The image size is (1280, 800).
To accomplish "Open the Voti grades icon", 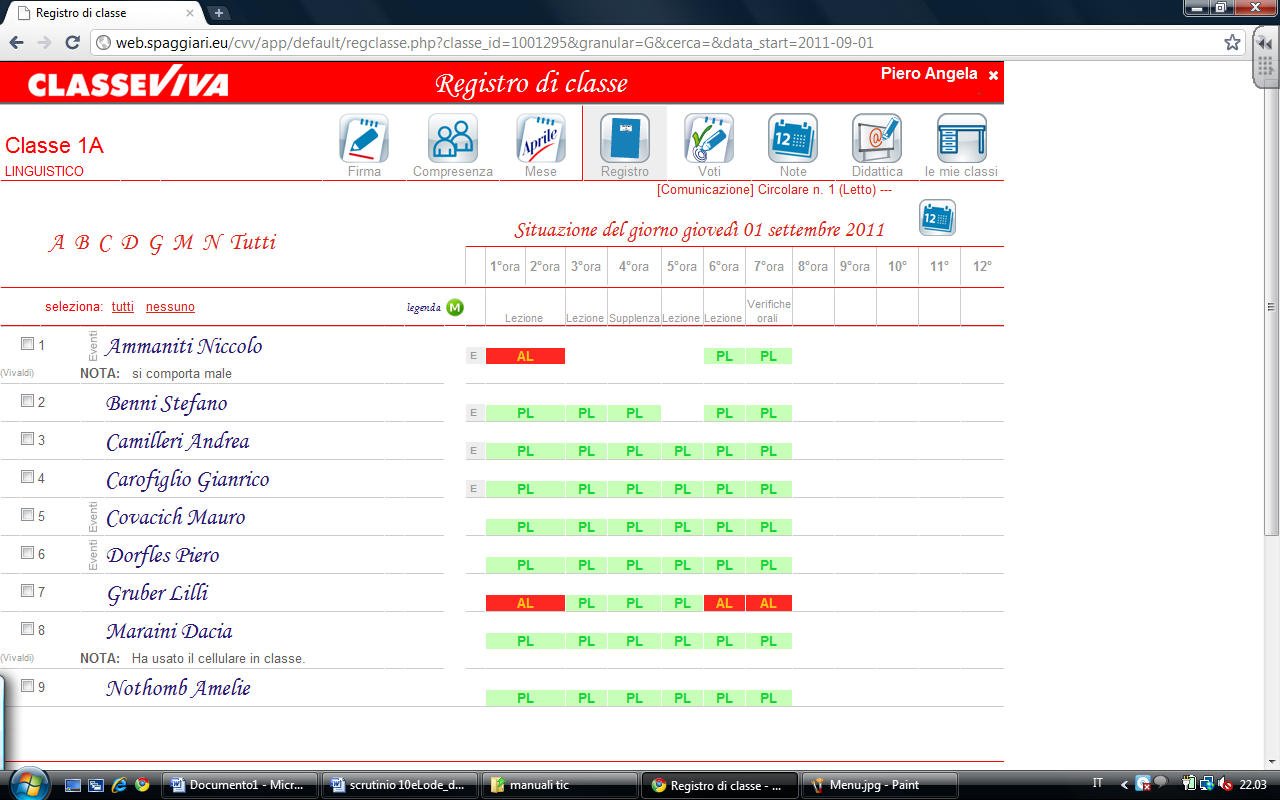I will pos(709,138).
